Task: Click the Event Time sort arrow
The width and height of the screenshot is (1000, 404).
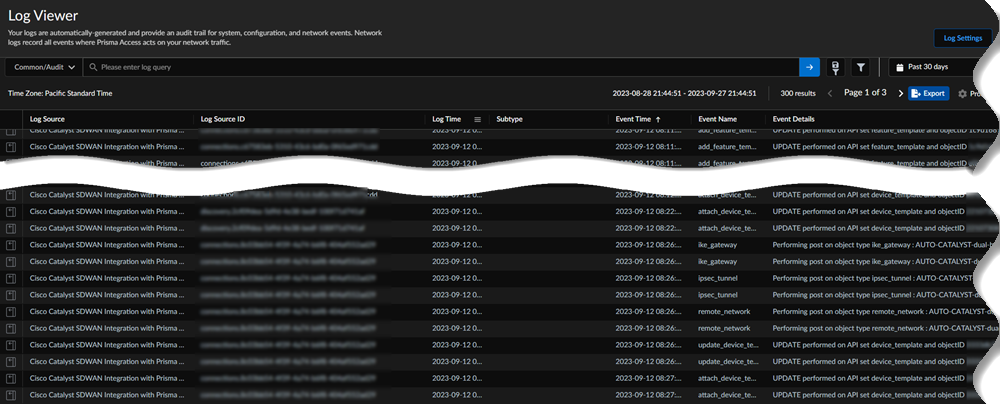Action: coord(658,119)
